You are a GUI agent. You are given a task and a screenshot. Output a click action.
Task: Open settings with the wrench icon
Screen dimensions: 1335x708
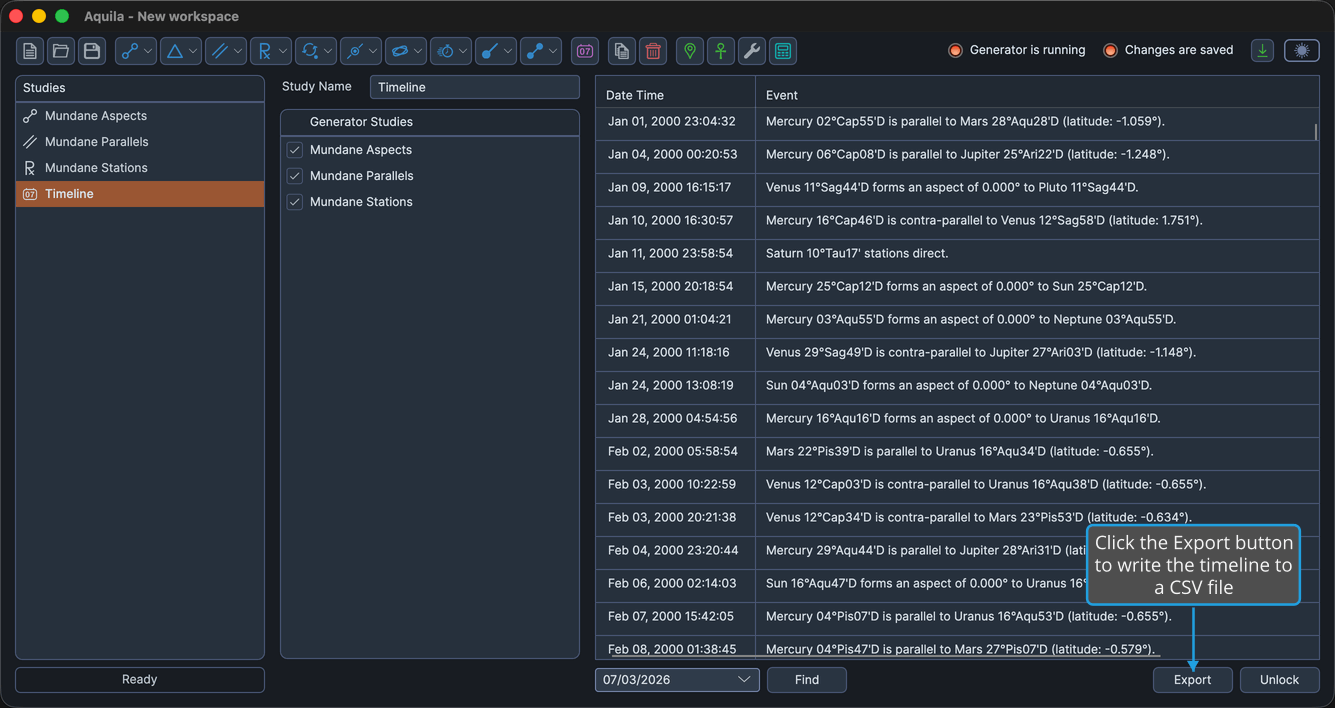coord(752,51)
